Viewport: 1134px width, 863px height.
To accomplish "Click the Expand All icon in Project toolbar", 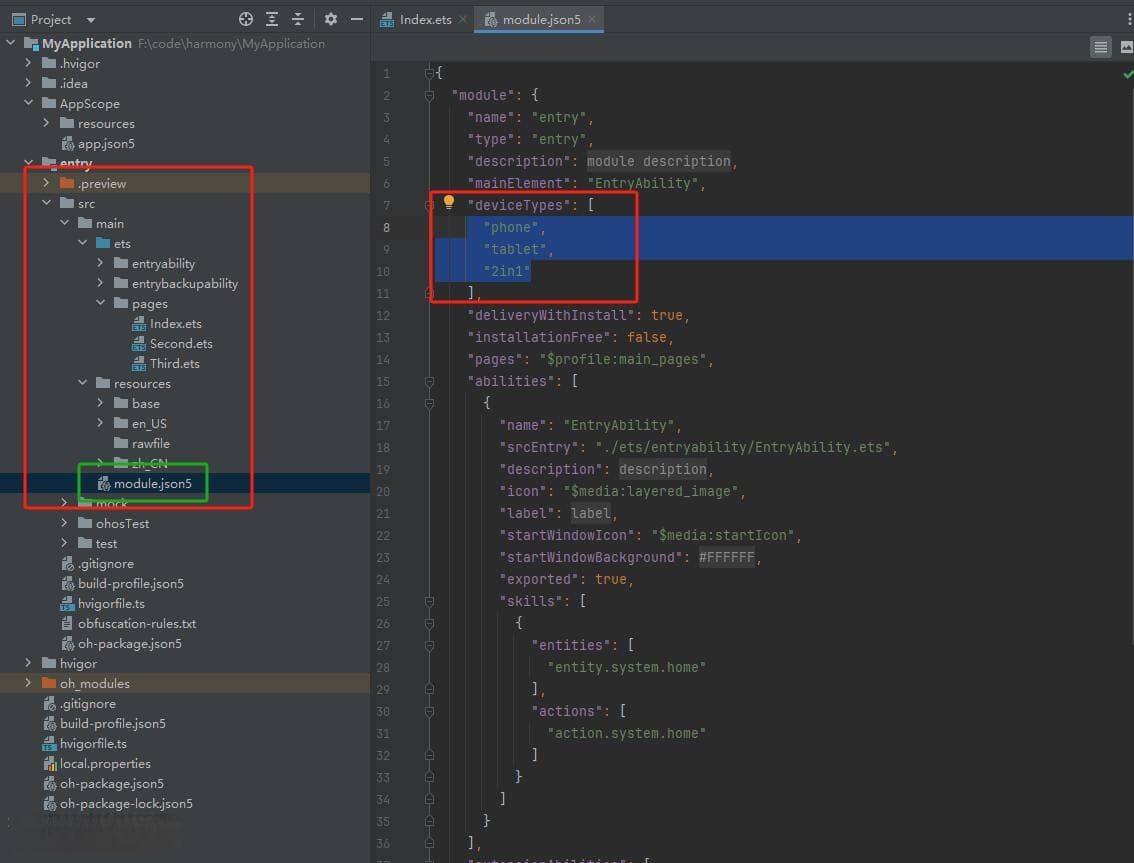I will click(272, 20).
